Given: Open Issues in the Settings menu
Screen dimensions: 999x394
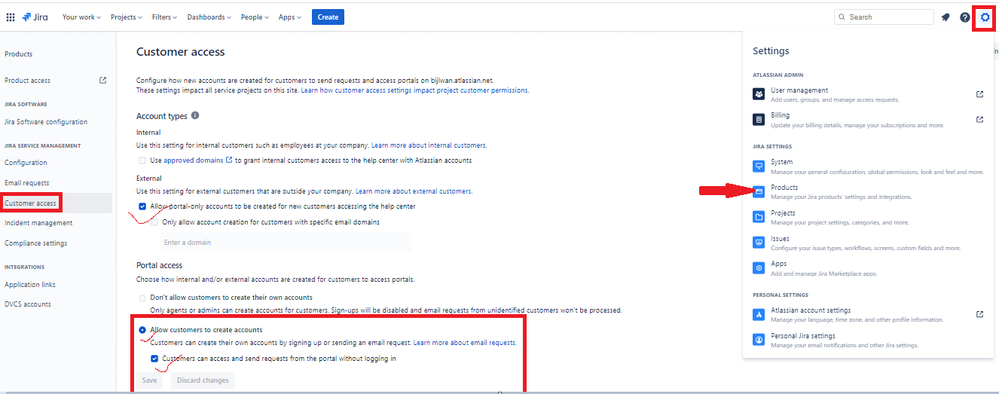Looking at the screenshot, I should click(868, 243).
